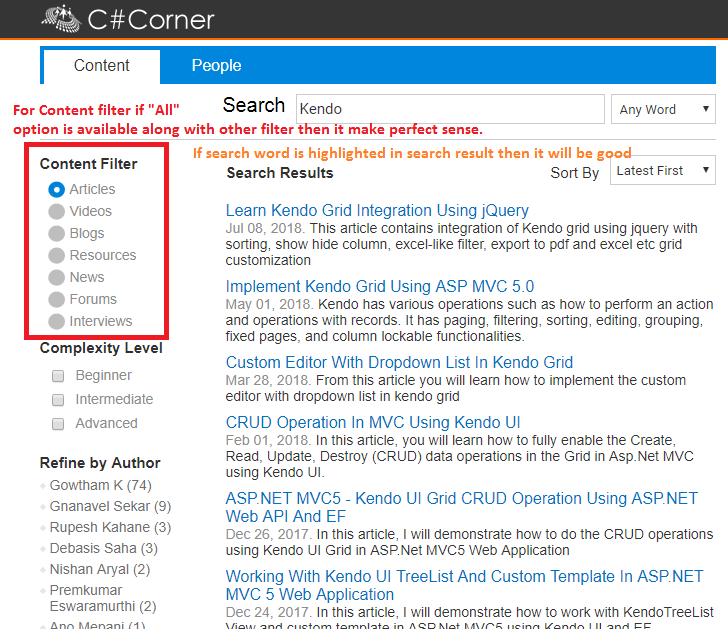Filter by author Nishan Aryal (2)
Image resolution: width=728 pixels, height=629 pixels.
[x=100, y=569]
